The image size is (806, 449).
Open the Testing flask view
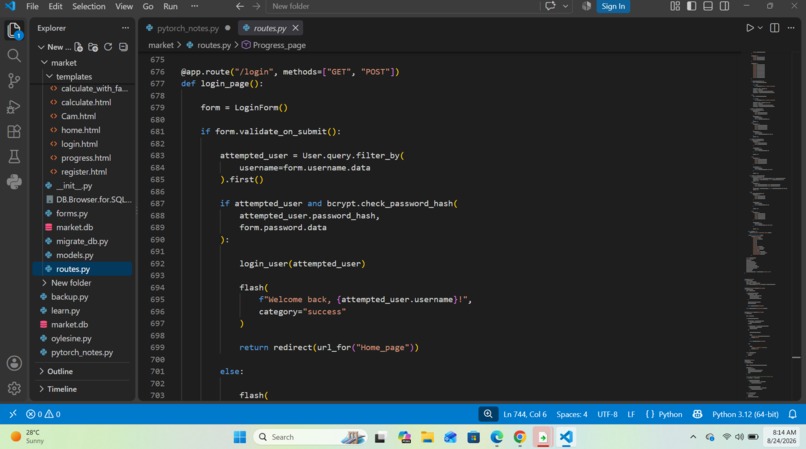14,156
